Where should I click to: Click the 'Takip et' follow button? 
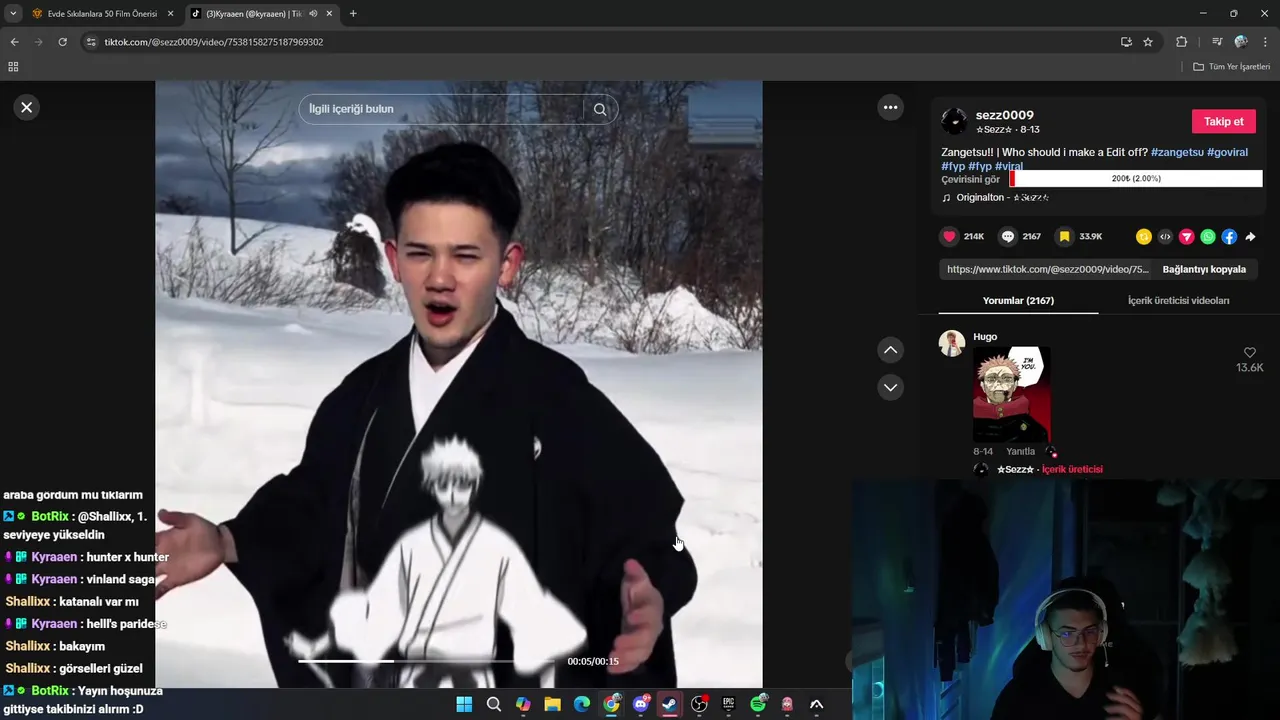pos(1223,121)
